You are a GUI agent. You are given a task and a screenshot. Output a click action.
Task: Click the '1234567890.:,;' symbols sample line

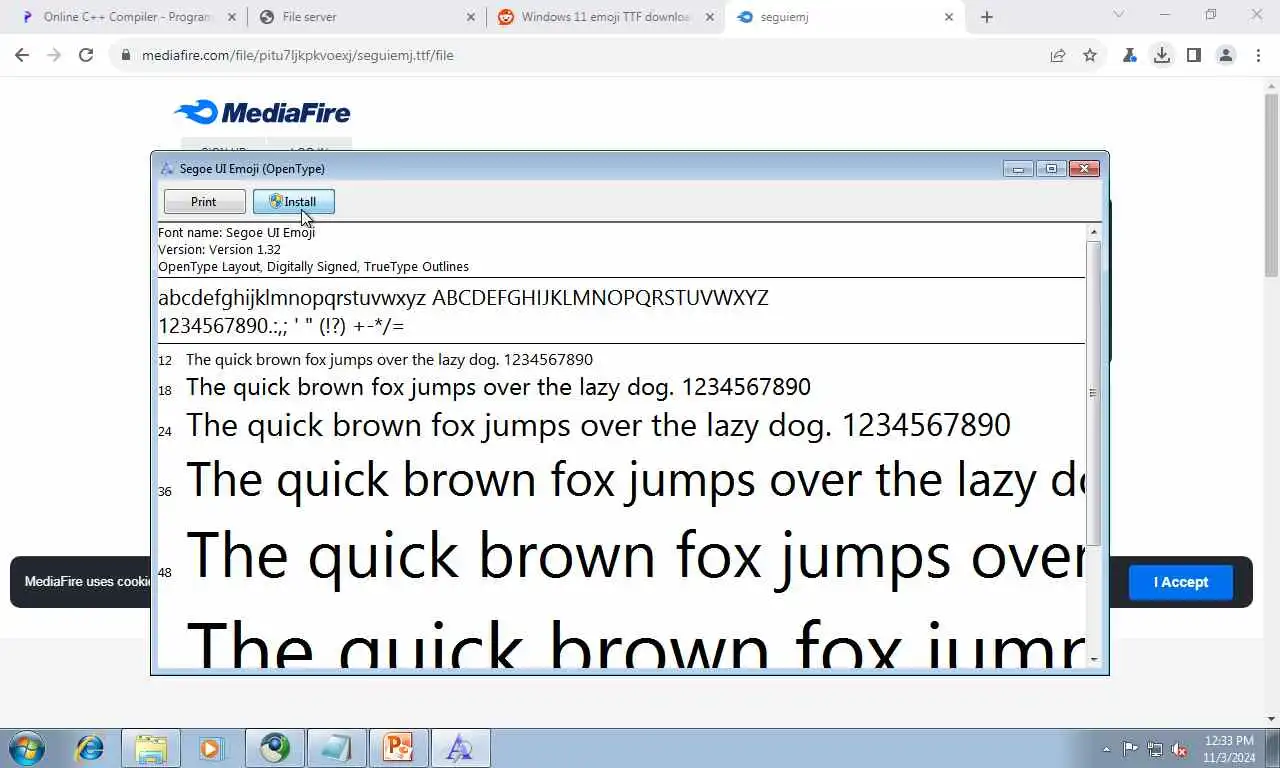pyautogui.click(x=281, y=326)
